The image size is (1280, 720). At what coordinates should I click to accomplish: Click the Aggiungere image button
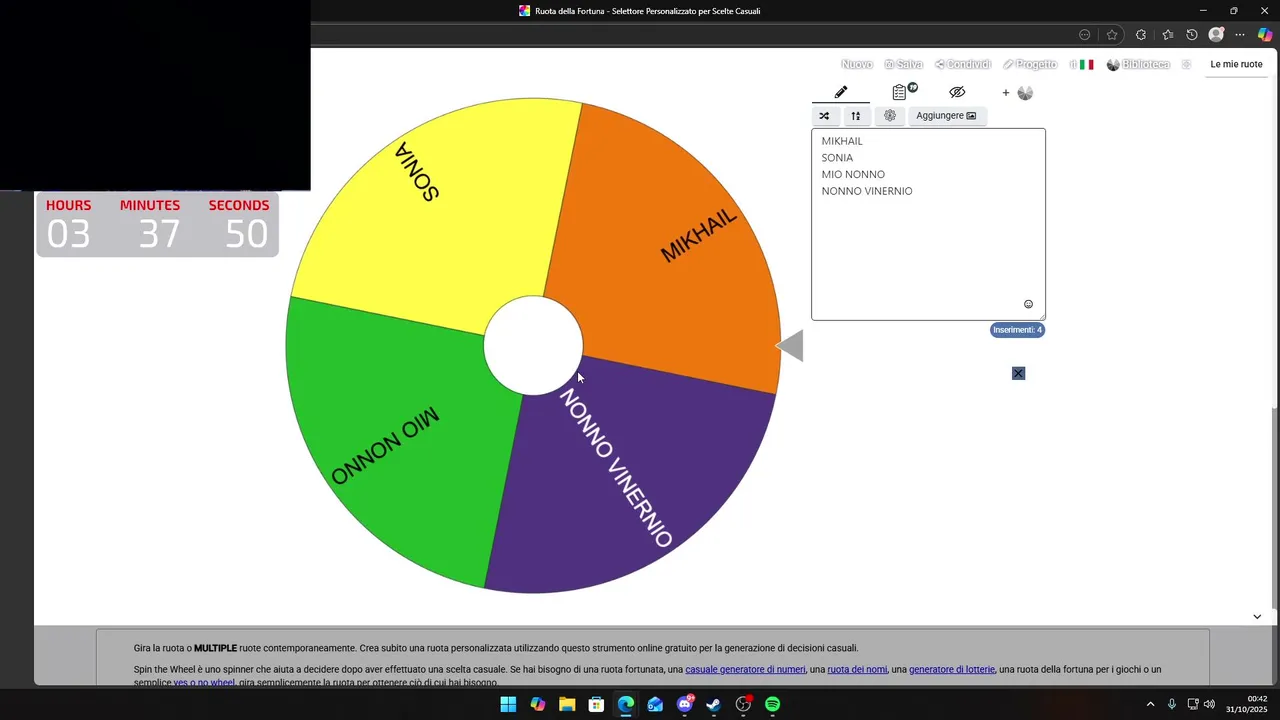click(x=946, y=116)
